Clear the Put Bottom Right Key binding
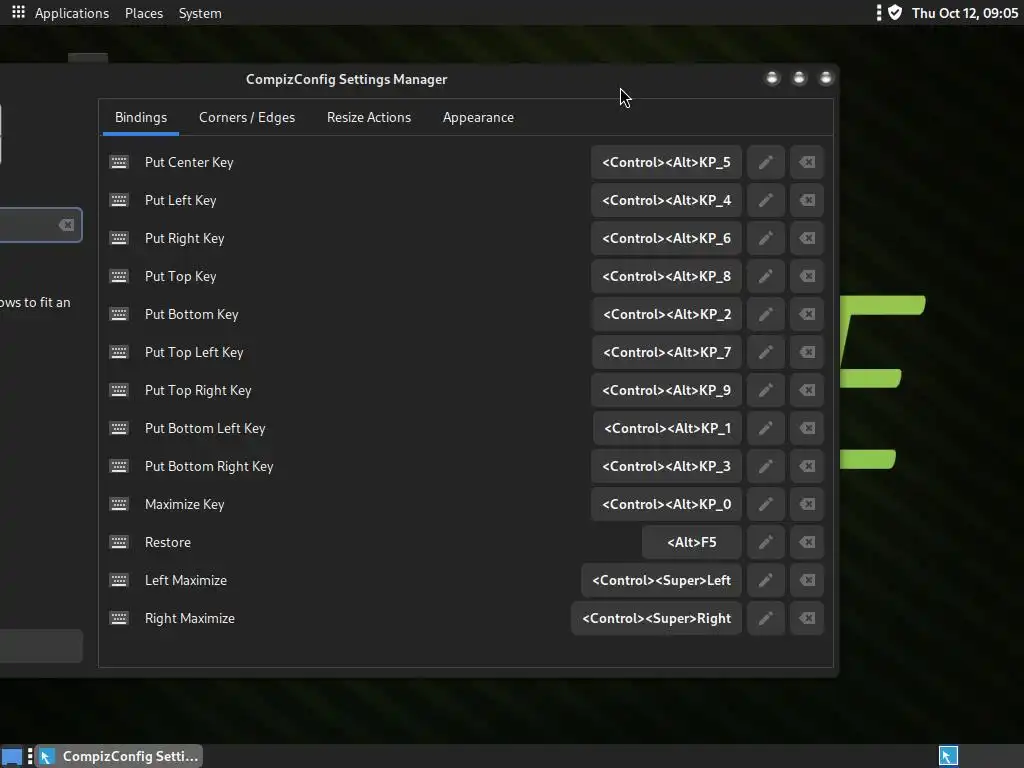1024x768 pixels. pyautogui.click(x=807, y=466)
